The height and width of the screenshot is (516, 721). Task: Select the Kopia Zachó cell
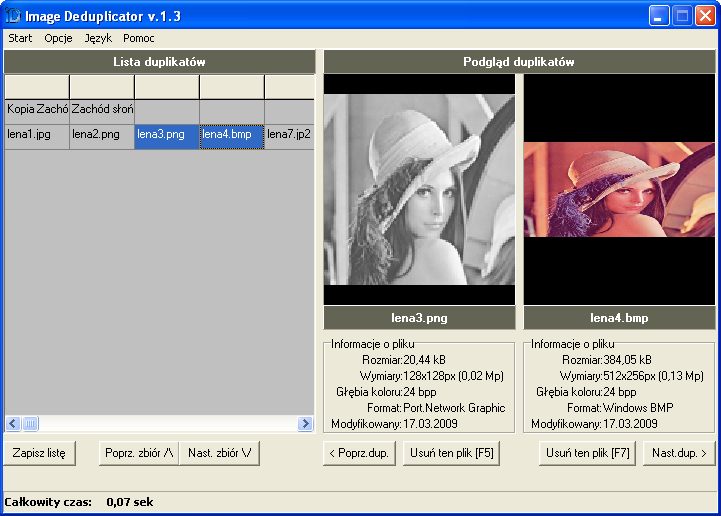(37, 111)
